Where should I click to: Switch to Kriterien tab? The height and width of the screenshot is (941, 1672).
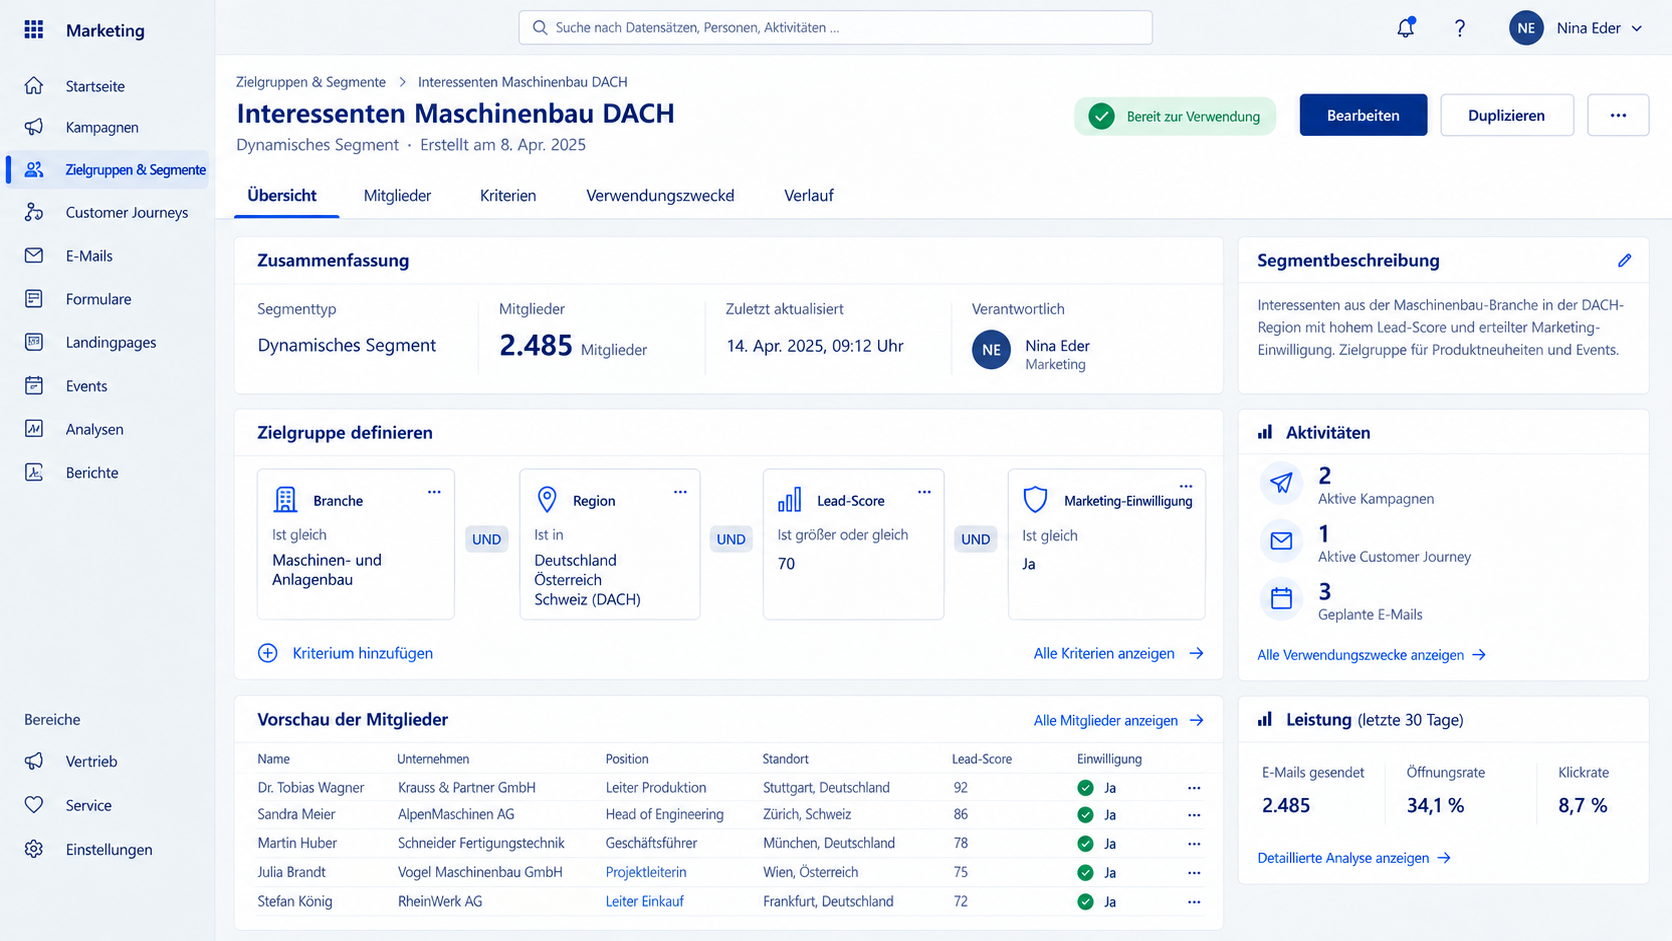(508, 195)
